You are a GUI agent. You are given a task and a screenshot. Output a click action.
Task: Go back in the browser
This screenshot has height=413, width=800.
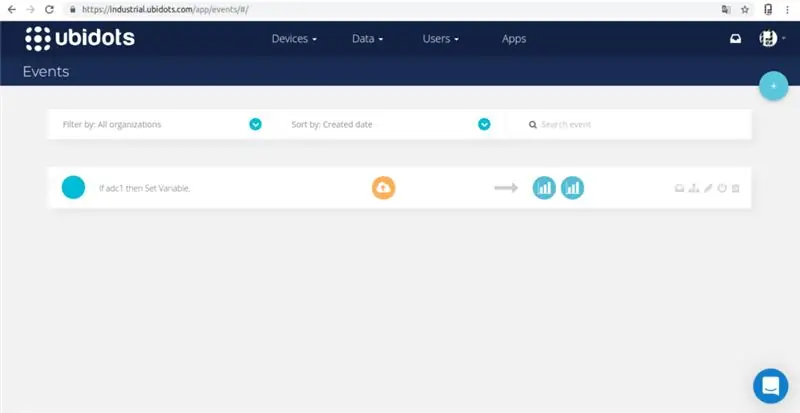(x=12, y=9)
